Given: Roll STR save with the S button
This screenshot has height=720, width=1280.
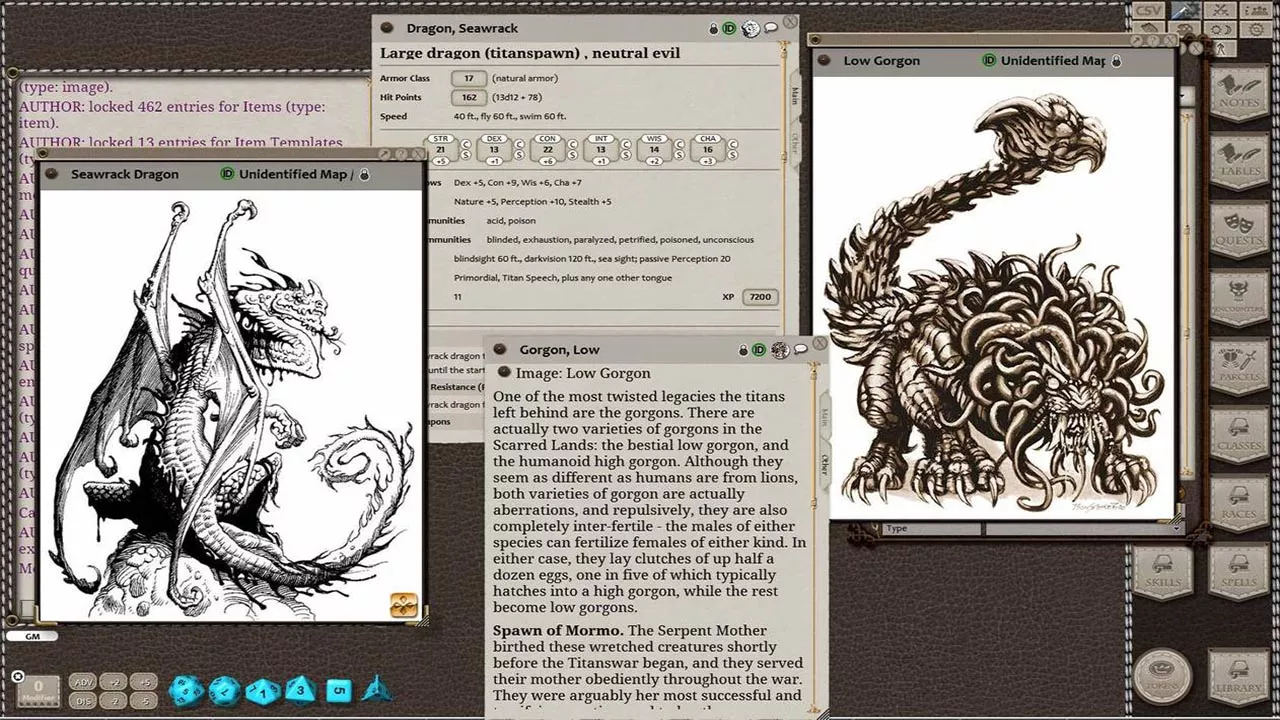Looking at the screenshot, I should pos(466,155).
